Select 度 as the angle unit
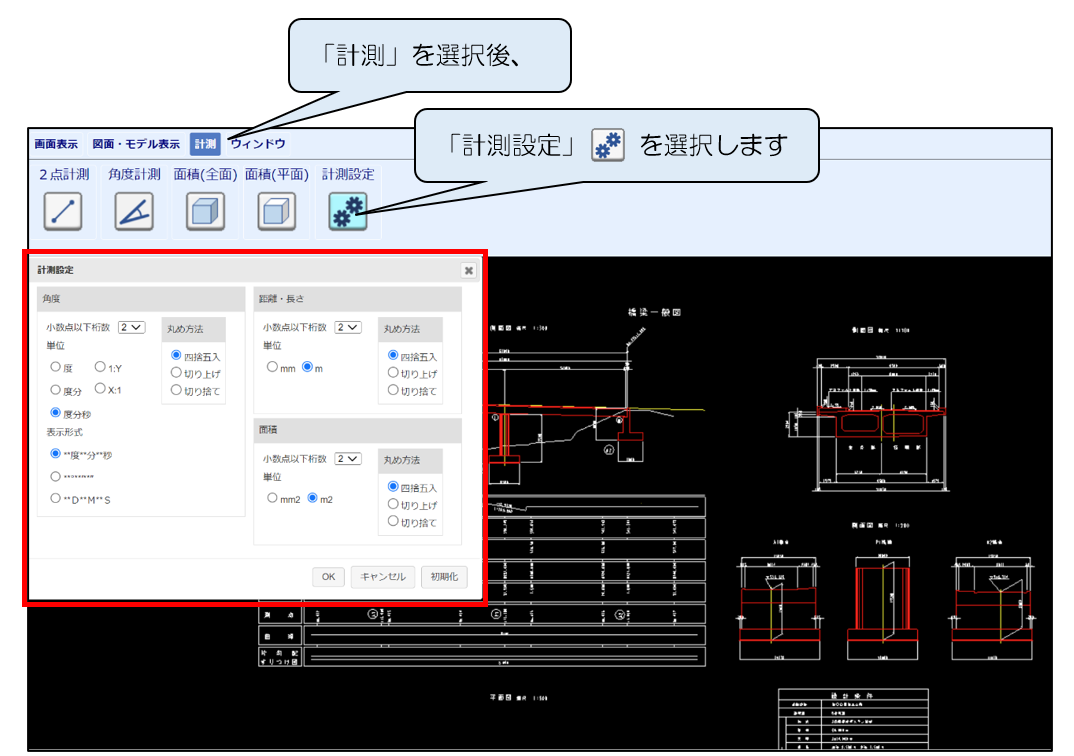1074x756 pixels. tap(56, 368)
